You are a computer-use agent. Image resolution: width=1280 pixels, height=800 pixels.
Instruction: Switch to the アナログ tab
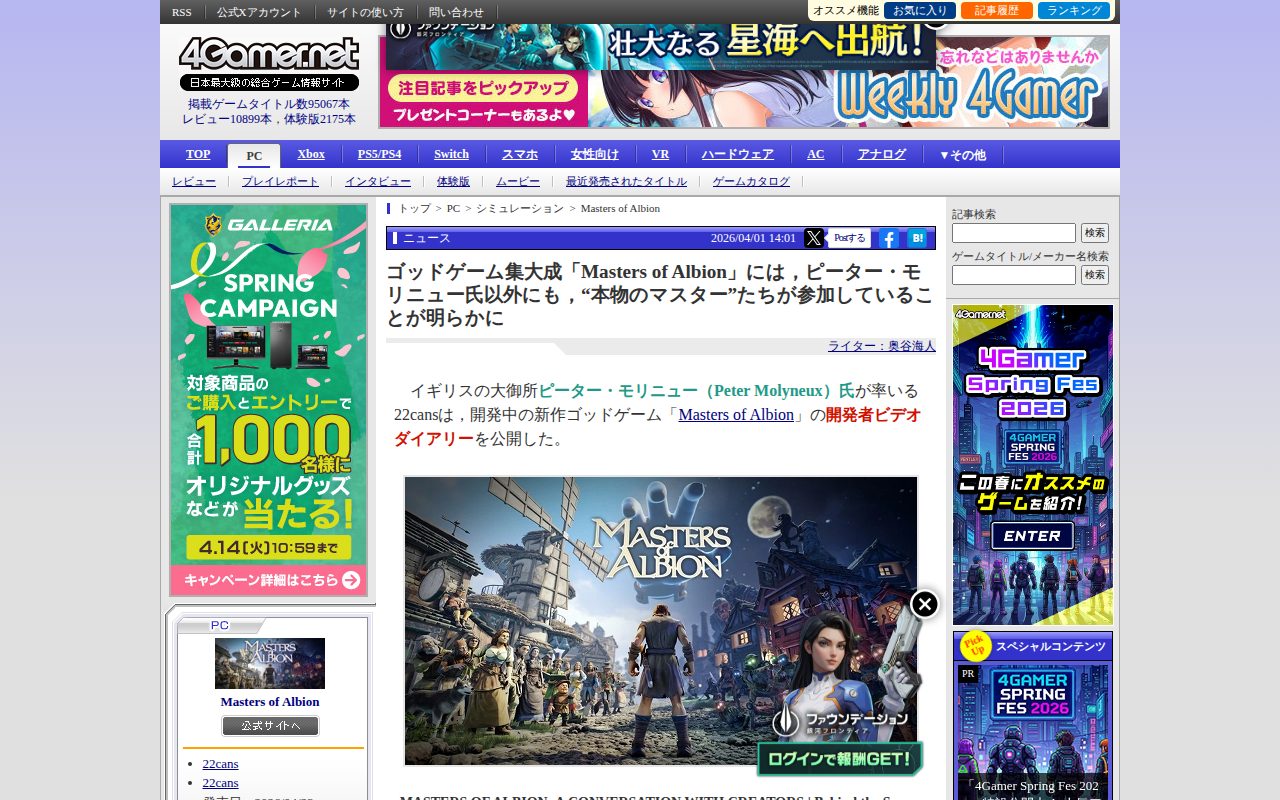[881, 154]
